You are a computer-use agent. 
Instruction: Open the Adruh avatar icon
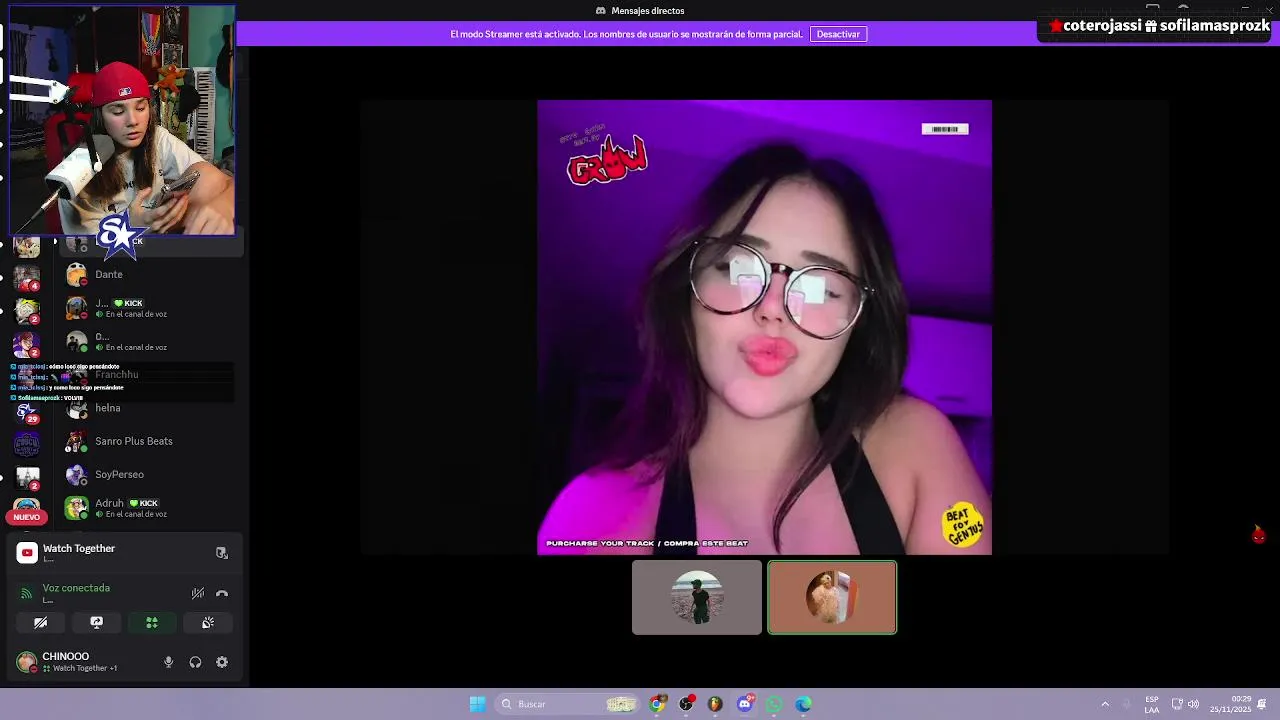click(x=76, y=508)
